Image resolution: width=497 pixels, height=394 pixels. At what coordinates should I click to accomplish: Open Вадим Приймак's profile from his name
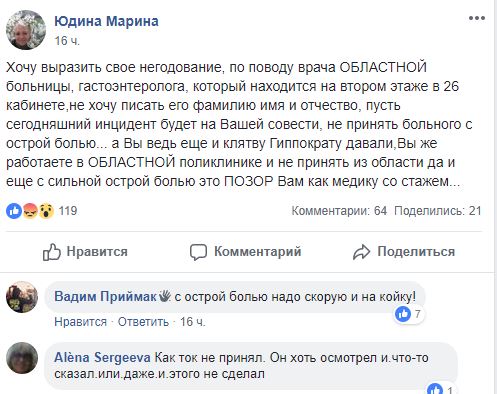pos(105,297)
